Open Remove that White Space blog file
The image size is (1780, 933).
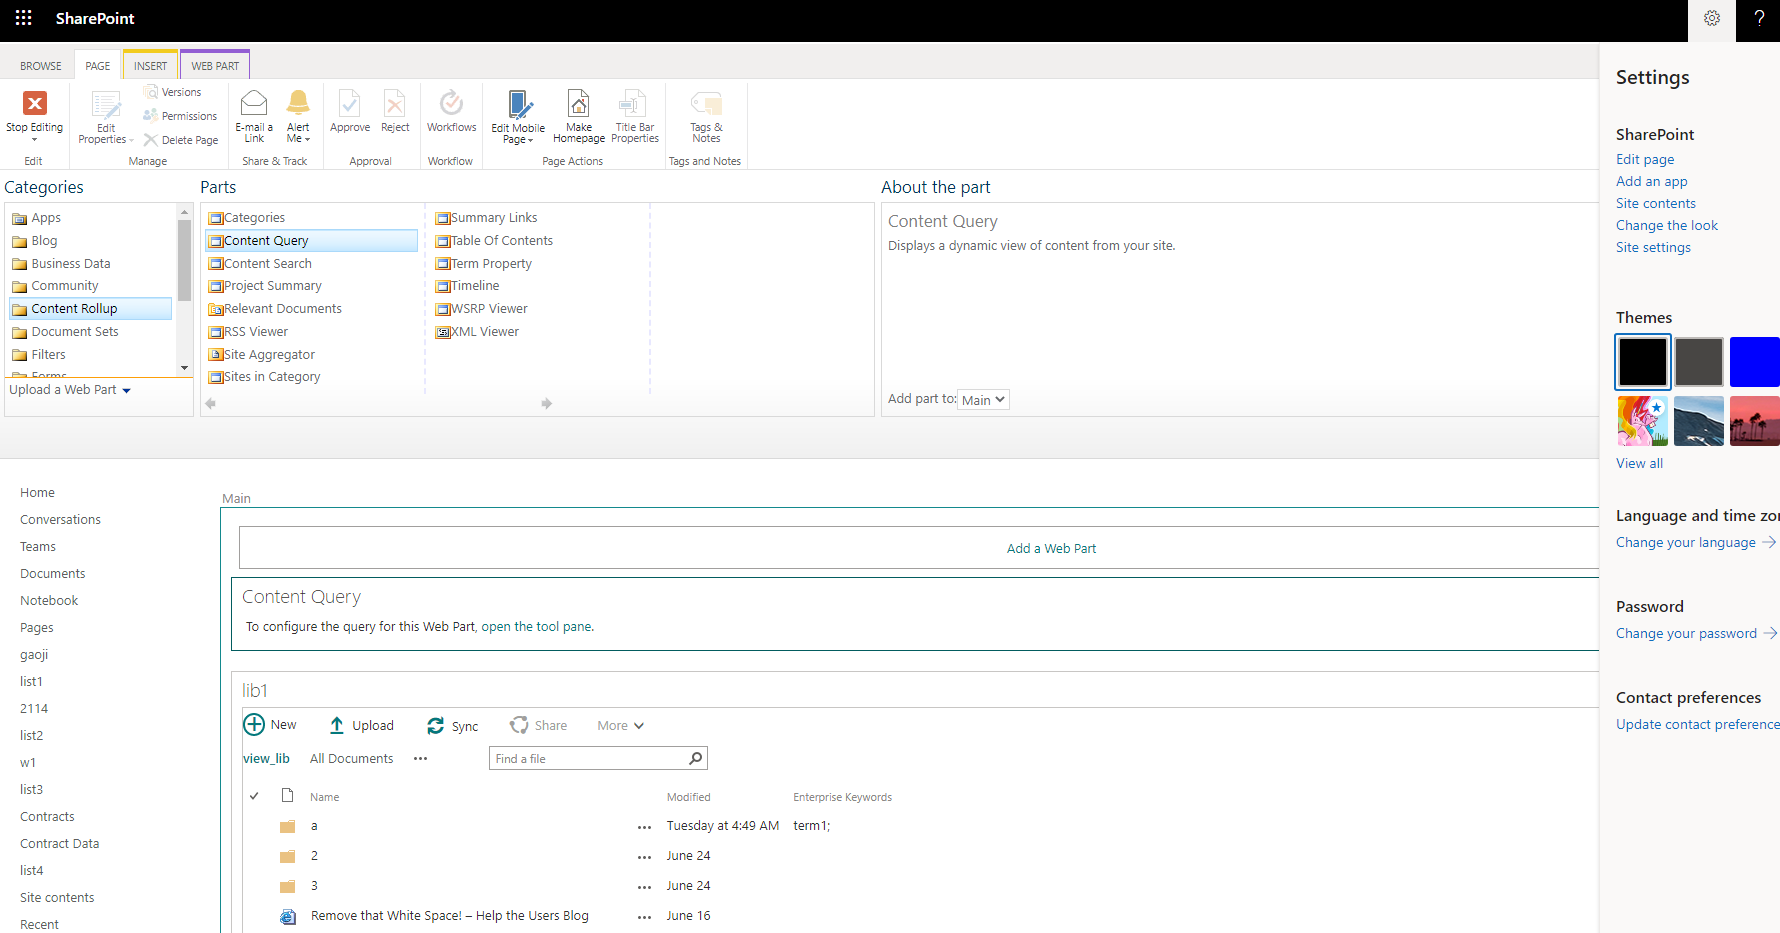[449, 916]
